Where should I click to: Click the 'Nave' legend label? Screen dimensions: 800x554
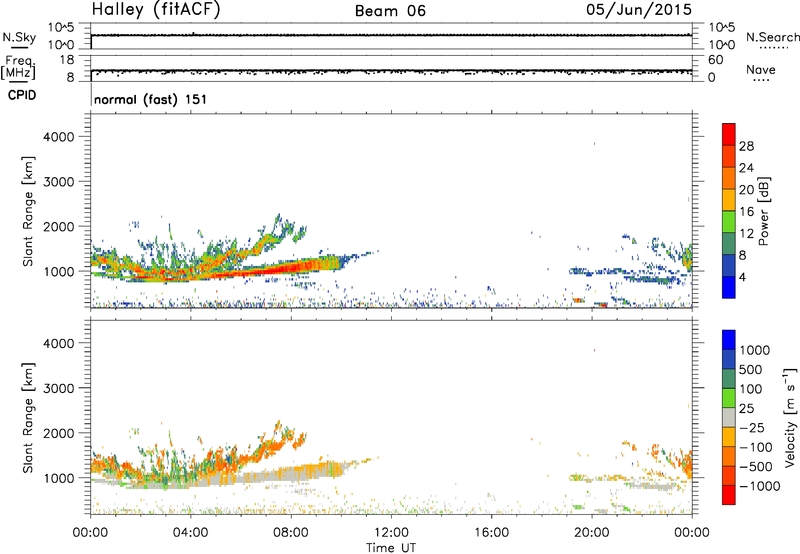761,70
